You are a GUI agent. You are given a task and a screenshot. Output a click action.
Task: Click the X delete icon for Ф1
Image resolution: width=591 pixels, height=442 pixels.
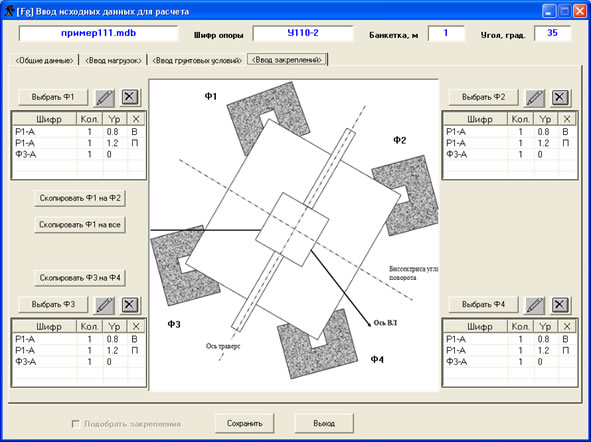pyautogui.click(x=130, y=98)
